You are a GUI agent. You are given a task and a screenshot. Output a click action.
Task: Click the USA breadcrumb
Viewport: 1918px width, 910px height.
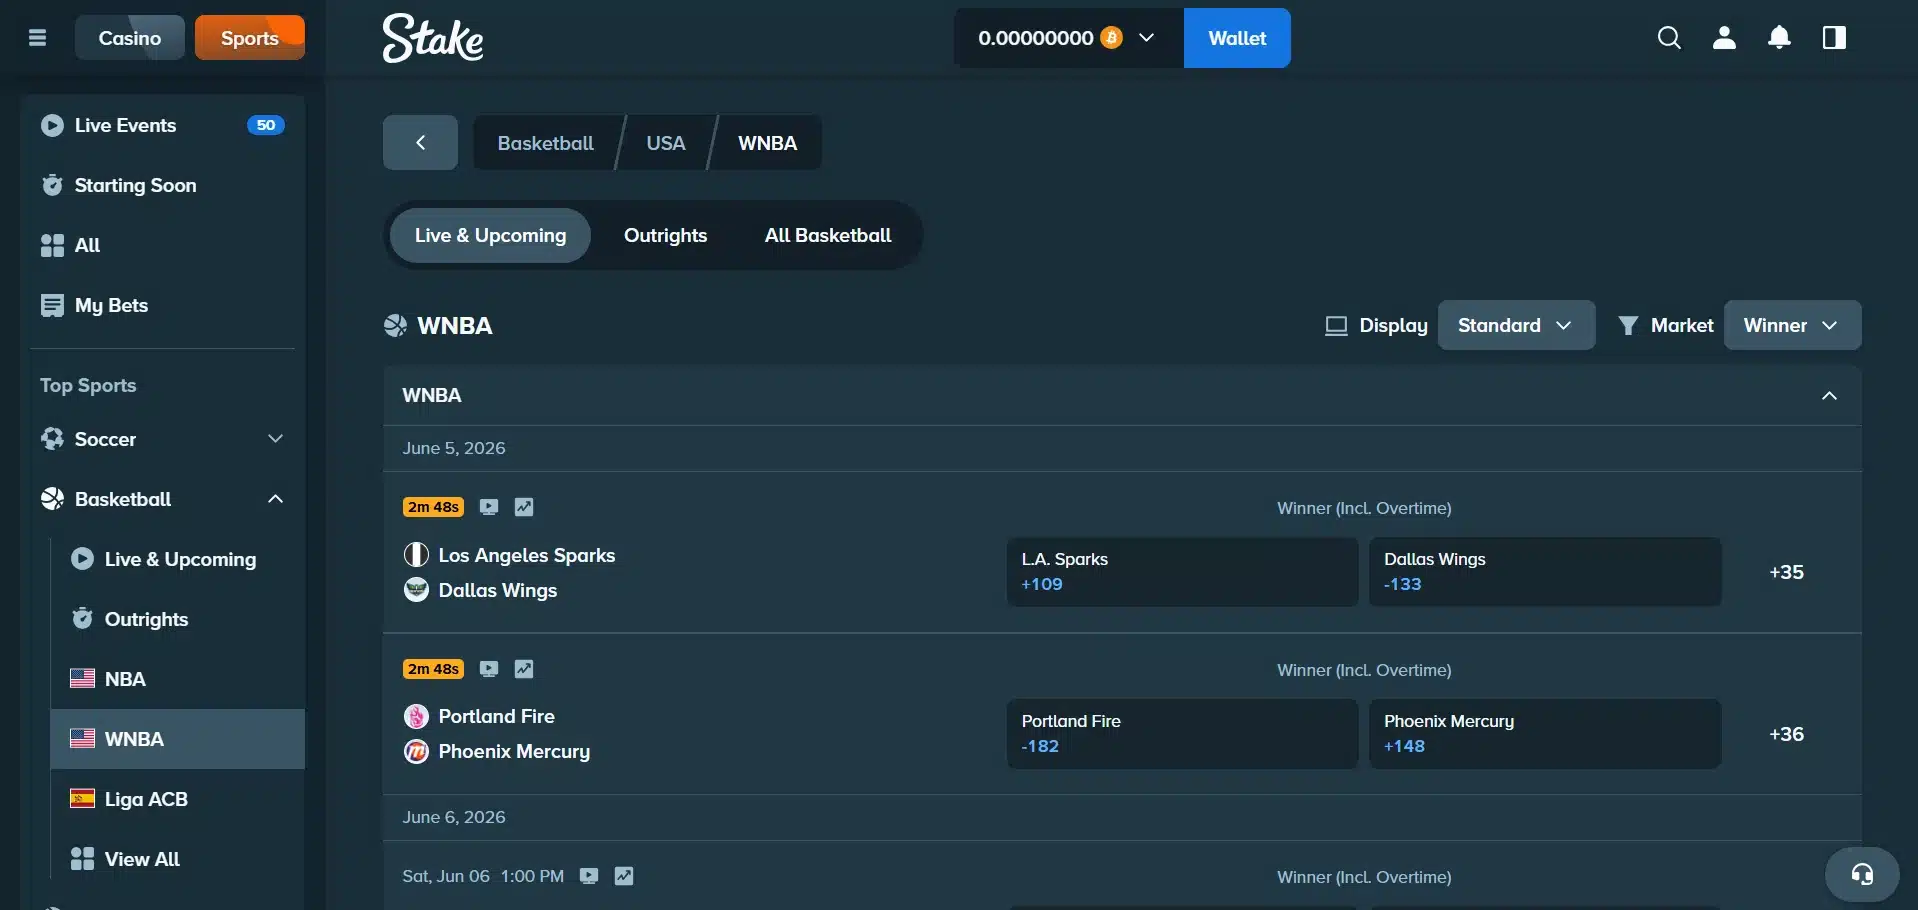pyautogui.click(x=666, y=143)
